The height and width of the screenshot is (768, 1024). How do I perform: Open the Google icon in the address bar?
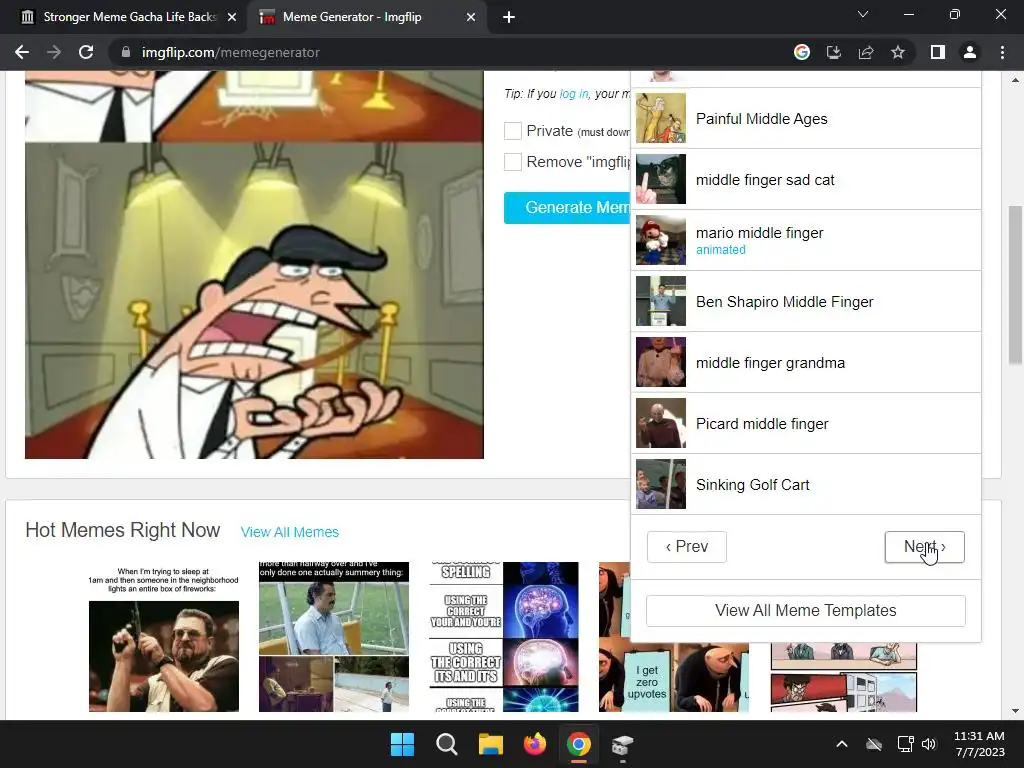tap(802, 52)
